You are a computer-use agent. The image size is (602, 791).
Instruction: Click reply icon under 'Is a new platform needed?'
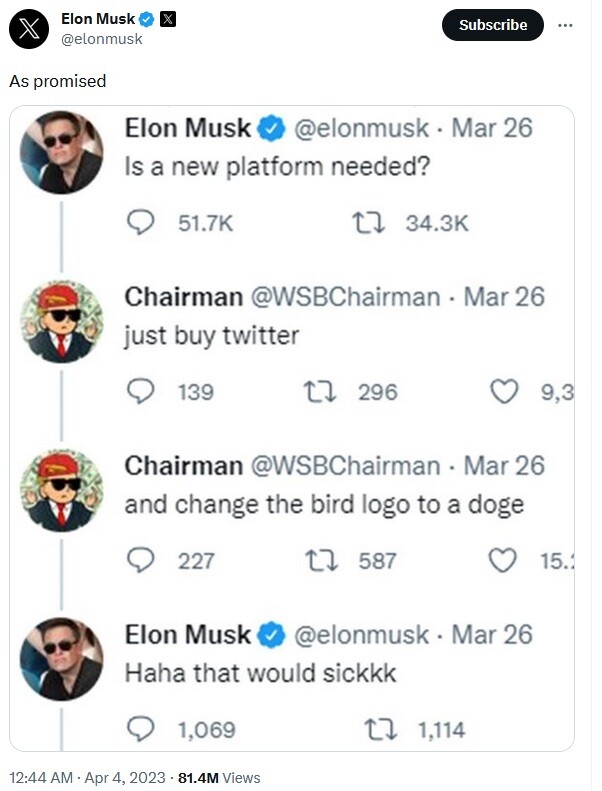click(x=140, y=222)
